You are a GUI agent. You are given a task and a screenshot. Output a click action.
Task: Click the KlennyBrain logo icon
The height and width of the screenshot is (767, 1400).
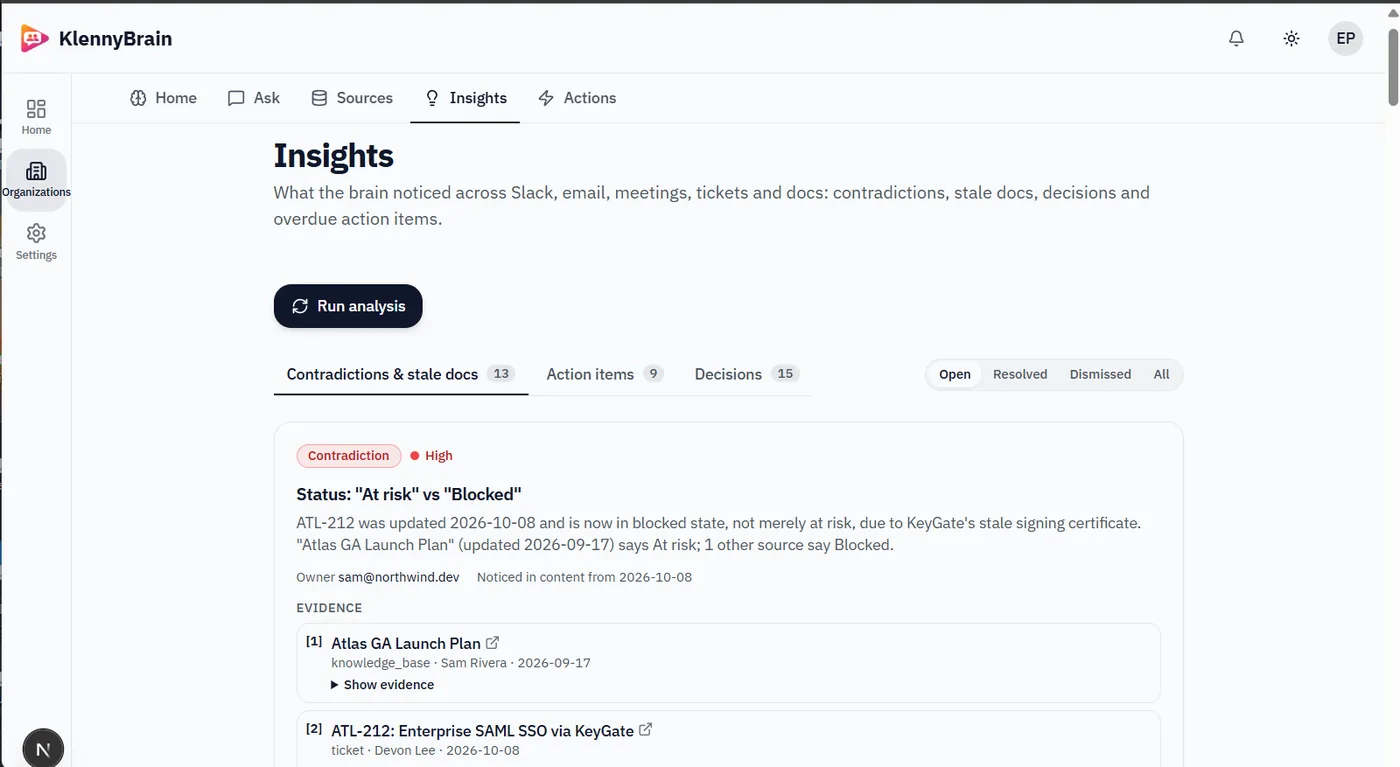(x=35, y=39)
